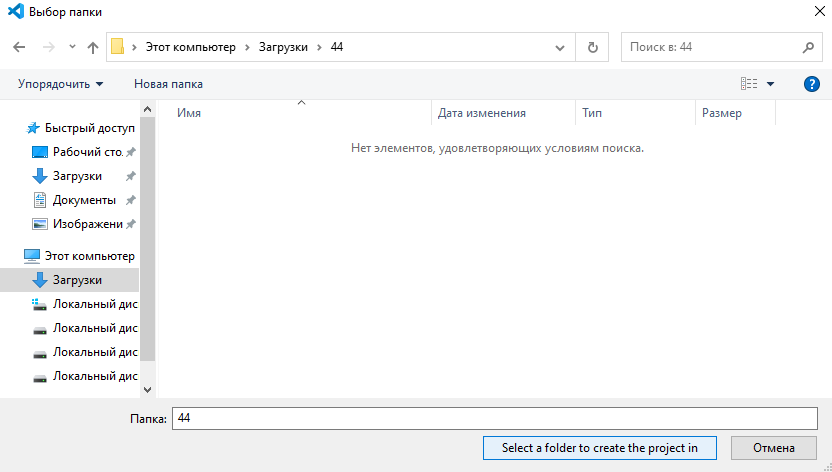Click Новая папка to create folder
832x472 pixels.
click(168, 84)
